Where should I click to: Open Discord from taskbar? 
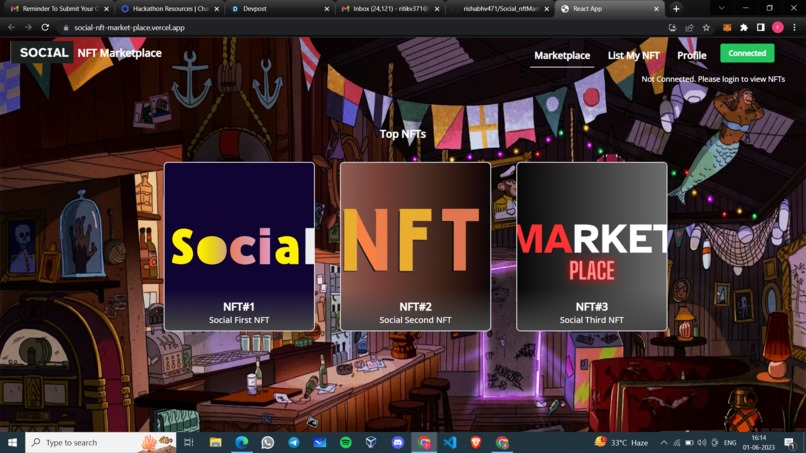(398, 442)
